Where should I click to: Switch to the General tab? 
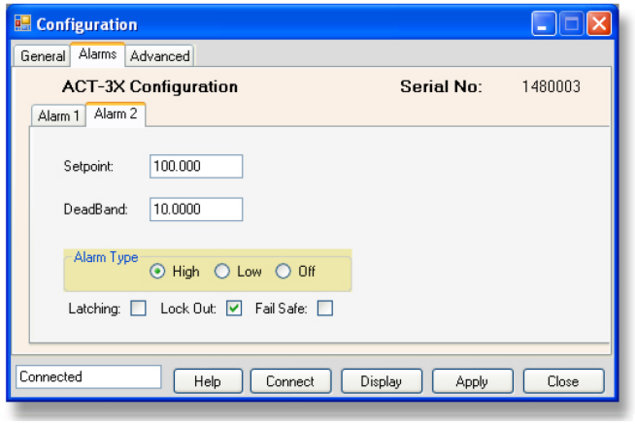point(43,57)
